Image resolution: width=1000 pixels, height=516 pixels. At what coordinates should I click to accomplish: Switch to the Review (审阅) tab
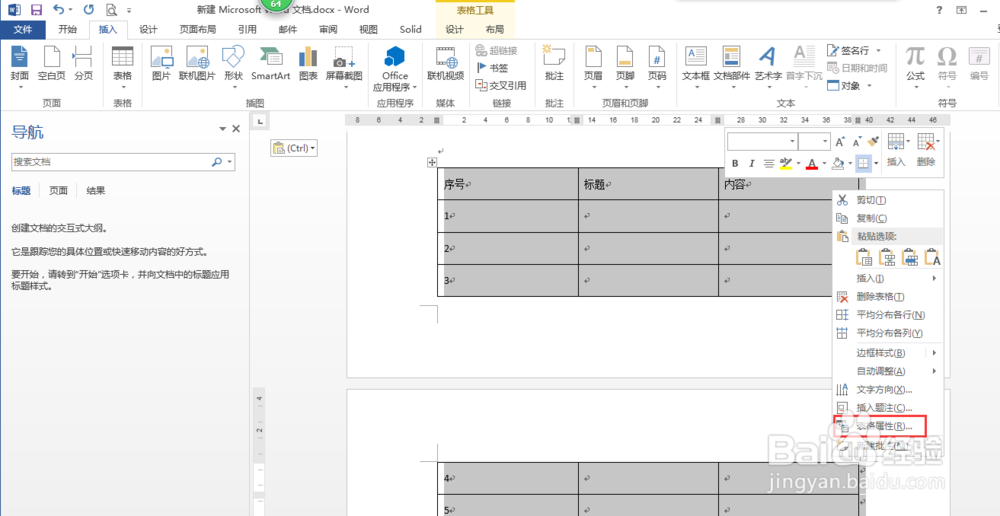click(328, 29)
